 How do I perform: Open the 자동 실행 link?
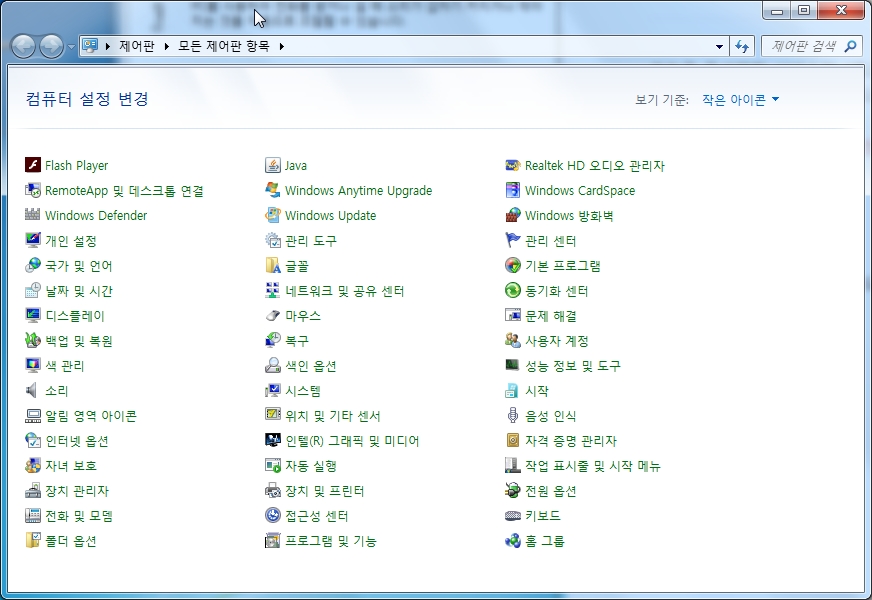tap(311, 466)
